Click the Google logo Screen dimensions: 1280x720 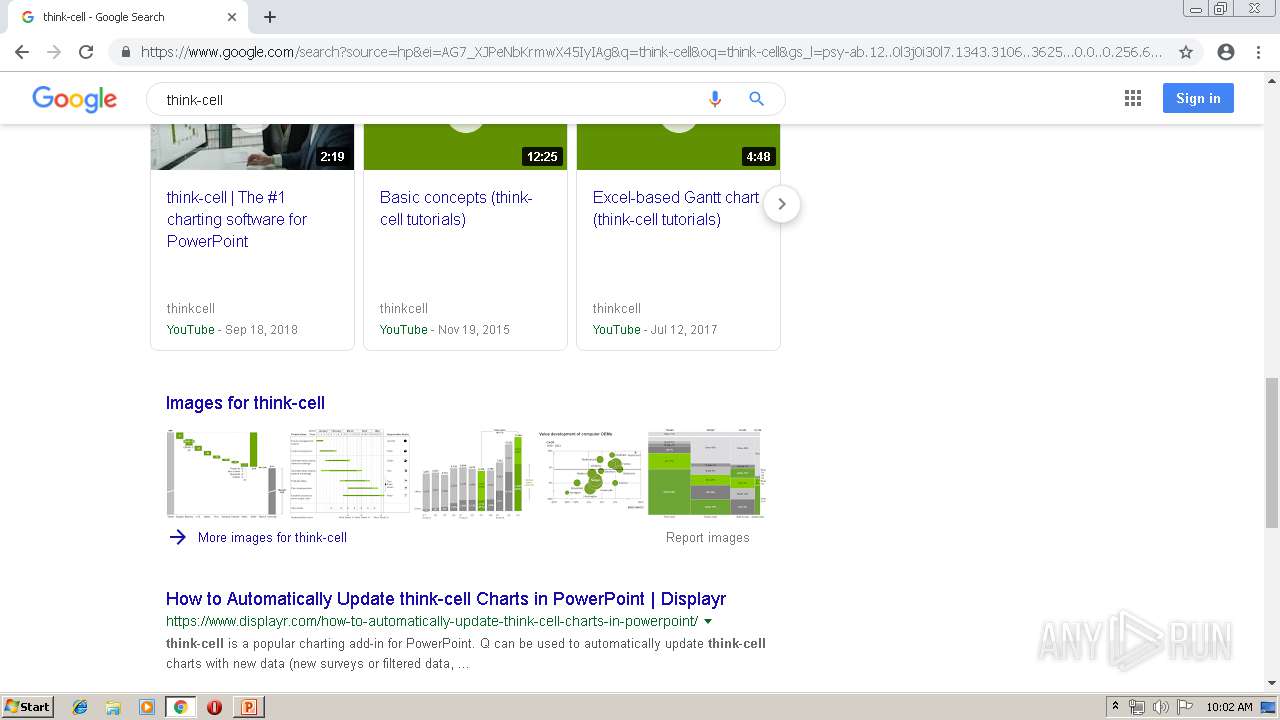pos(75,99)
